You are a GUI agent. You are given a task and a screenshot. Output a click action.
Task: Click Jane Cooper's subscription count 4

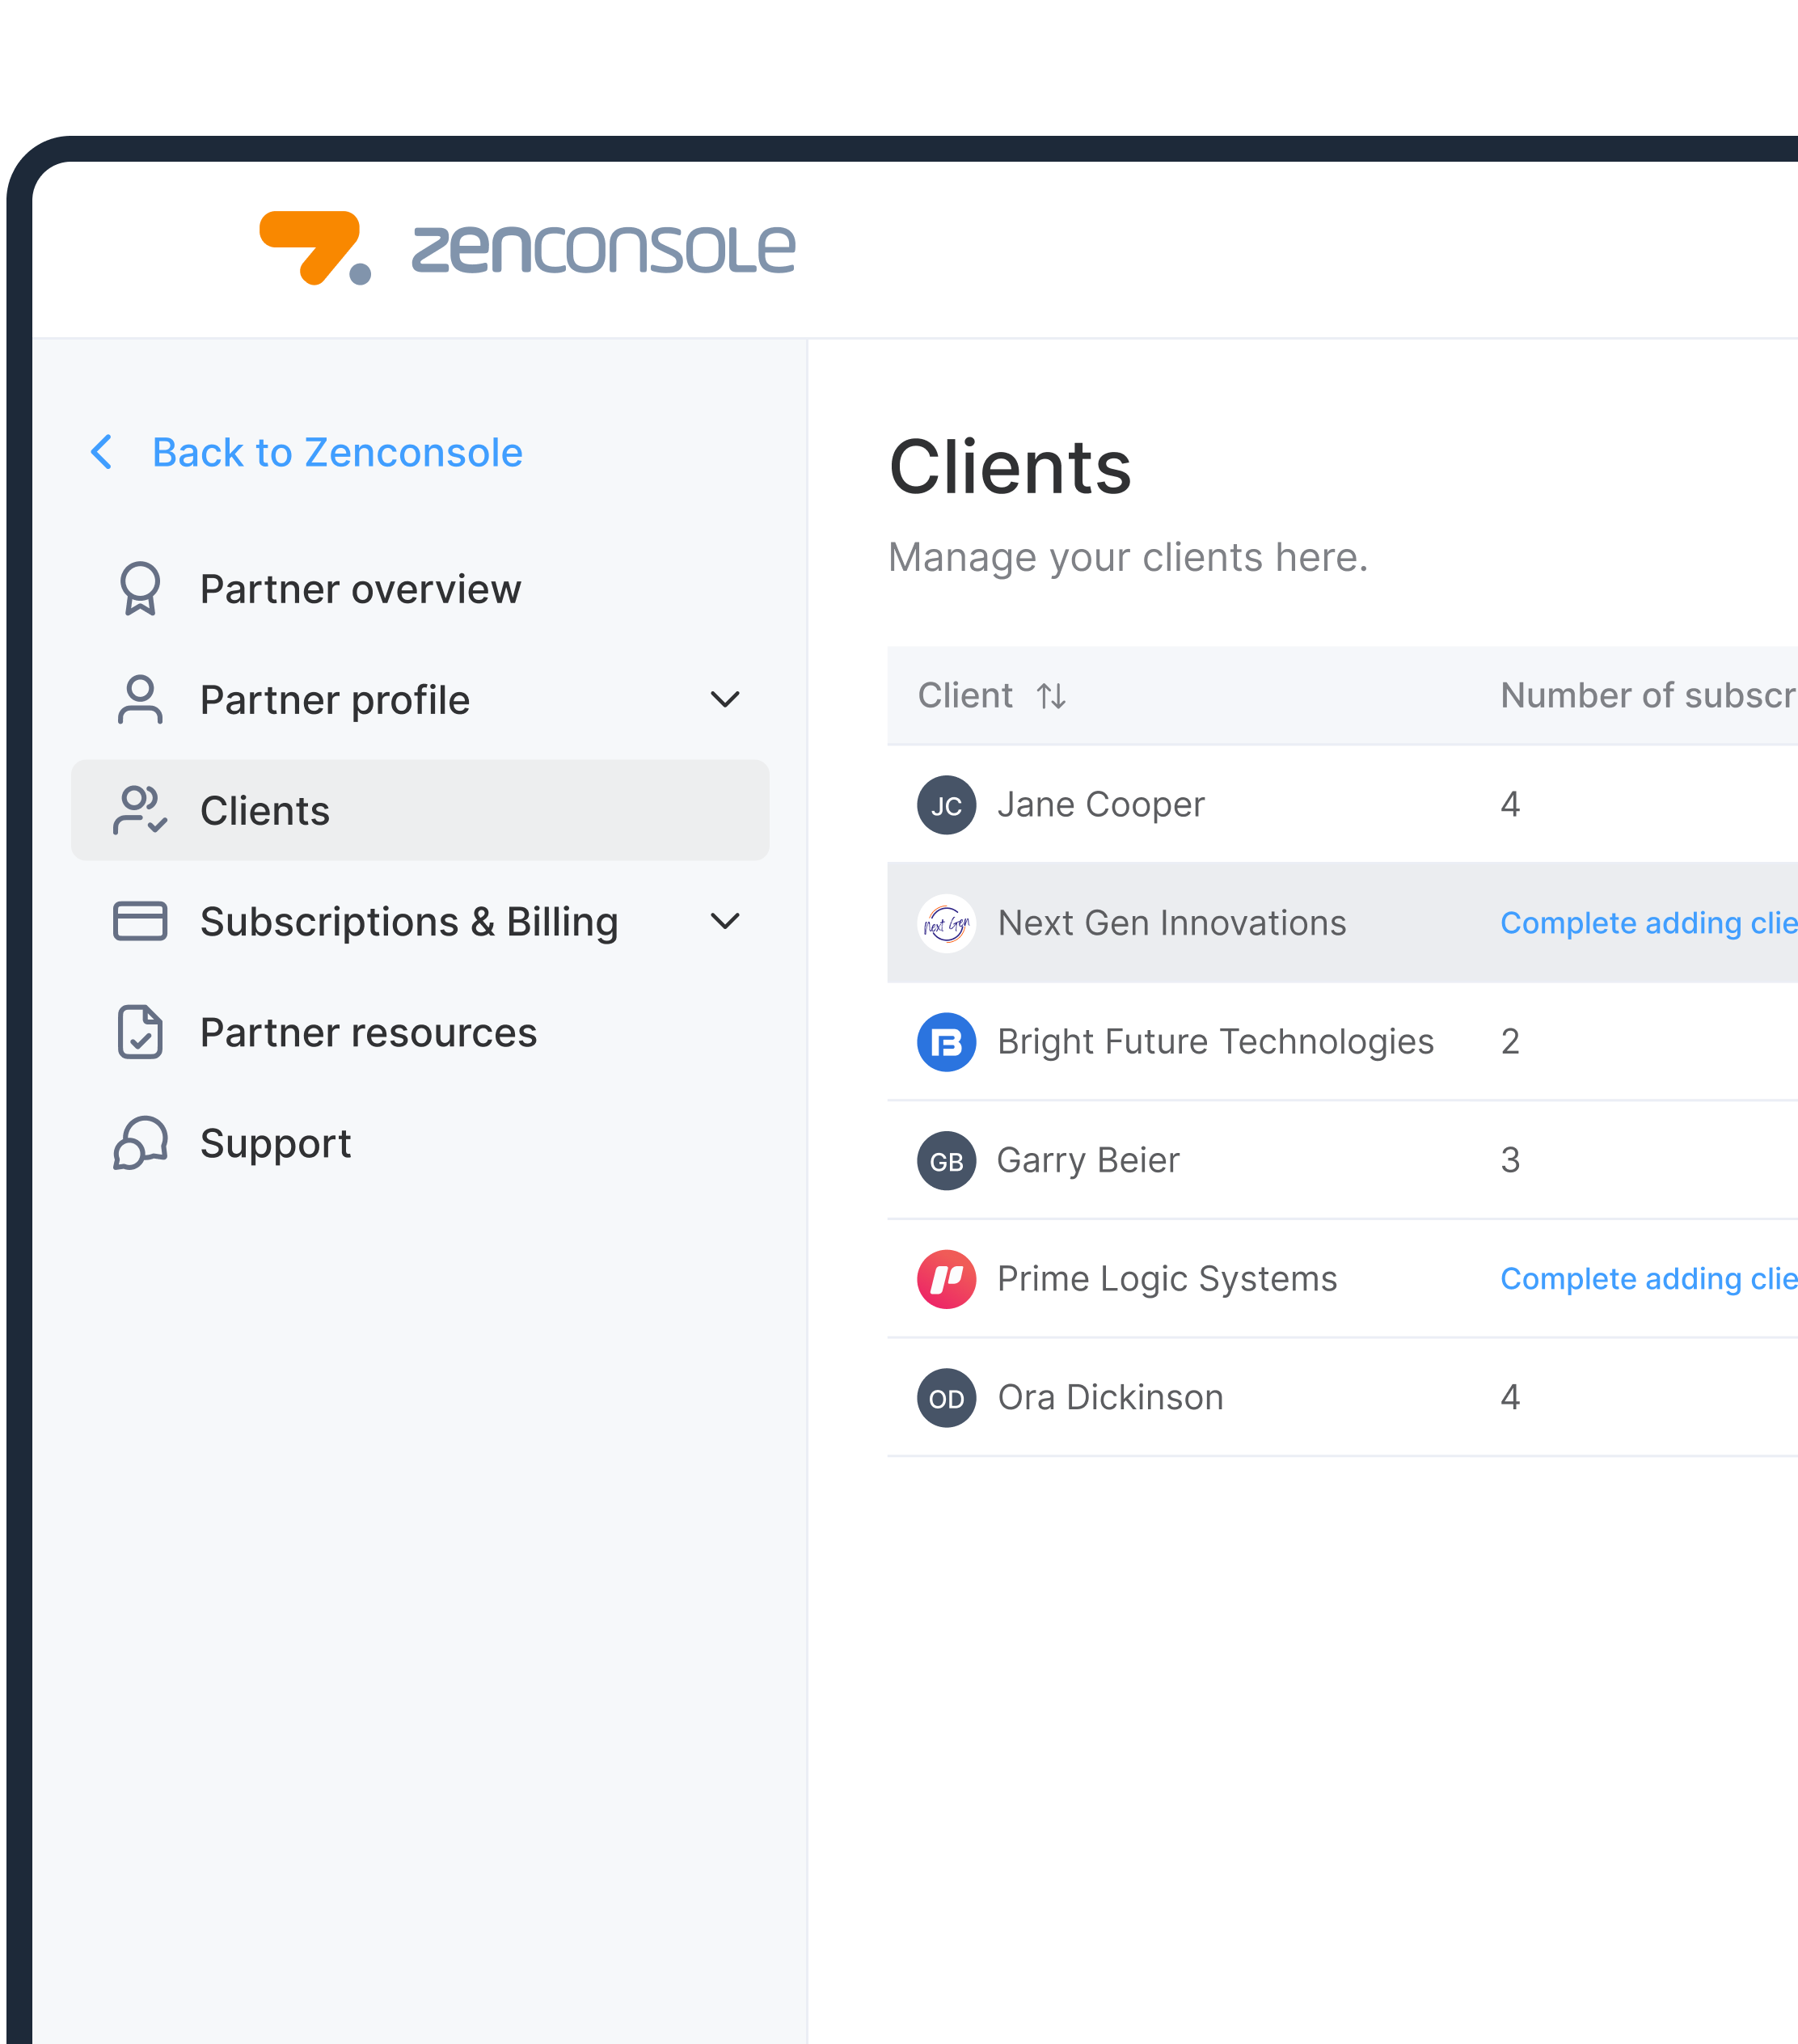point(1510,805)
